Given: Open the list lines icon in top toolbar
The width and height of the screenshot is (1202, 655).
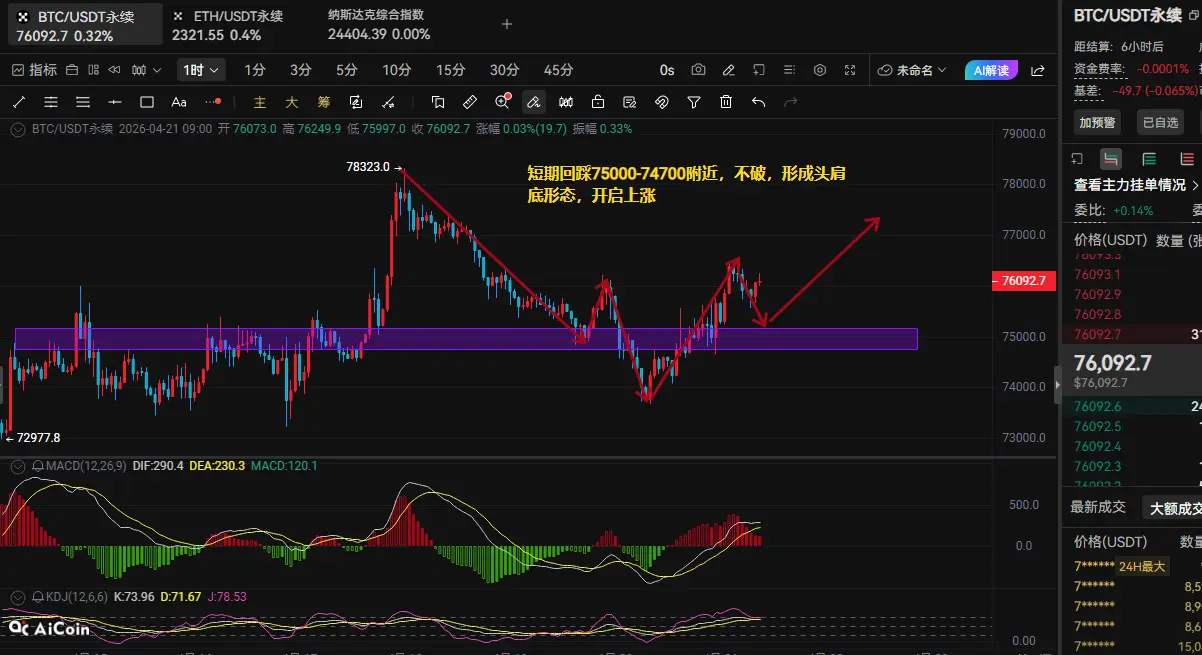Looking at the screenshot, I should point(789,70).
